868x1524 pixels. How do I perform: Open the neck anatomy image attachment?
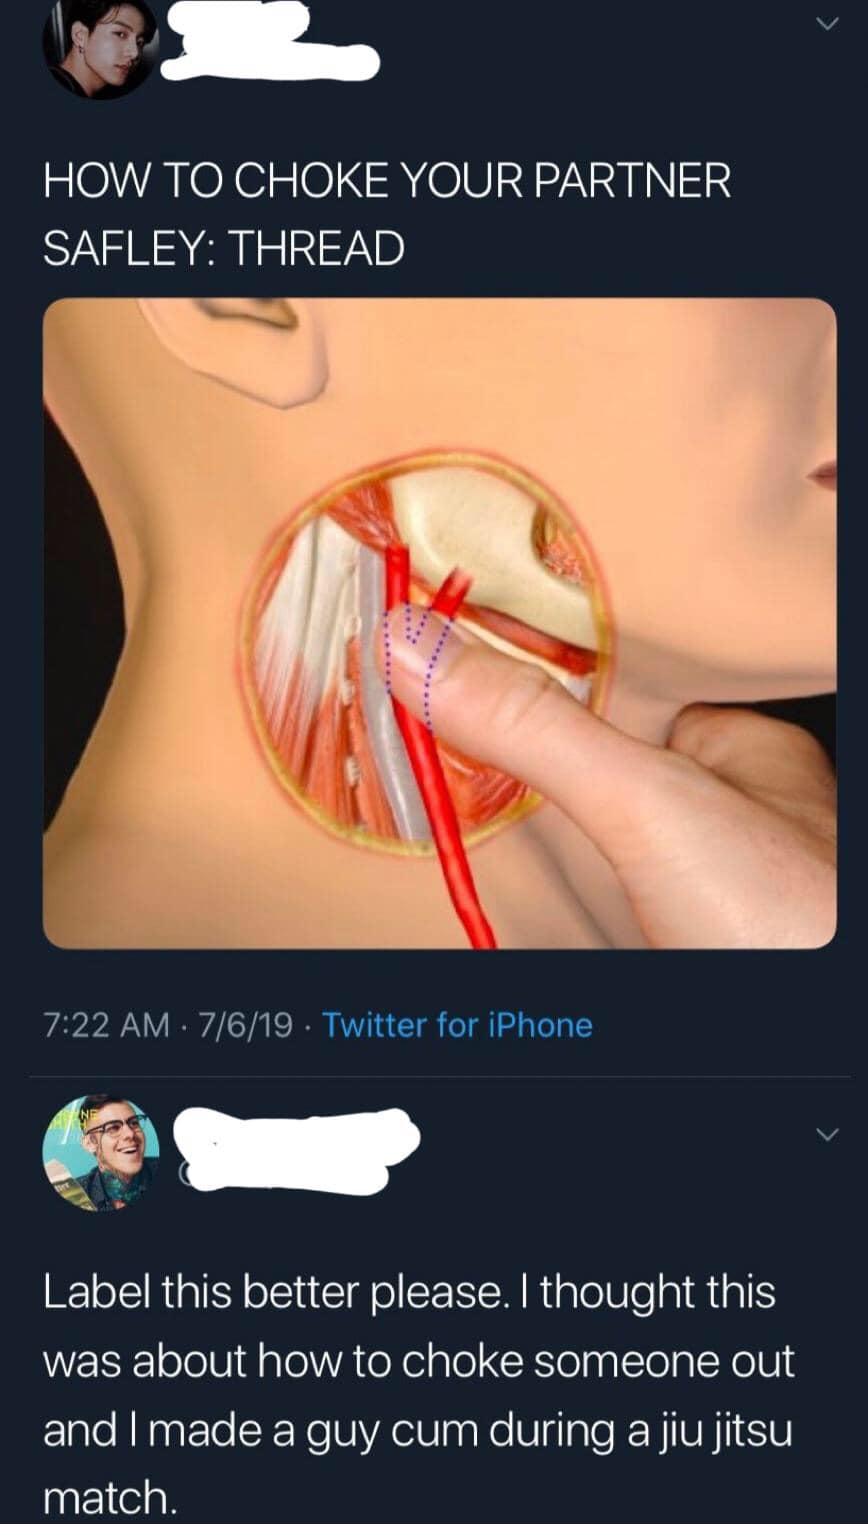tap(439, 624)
